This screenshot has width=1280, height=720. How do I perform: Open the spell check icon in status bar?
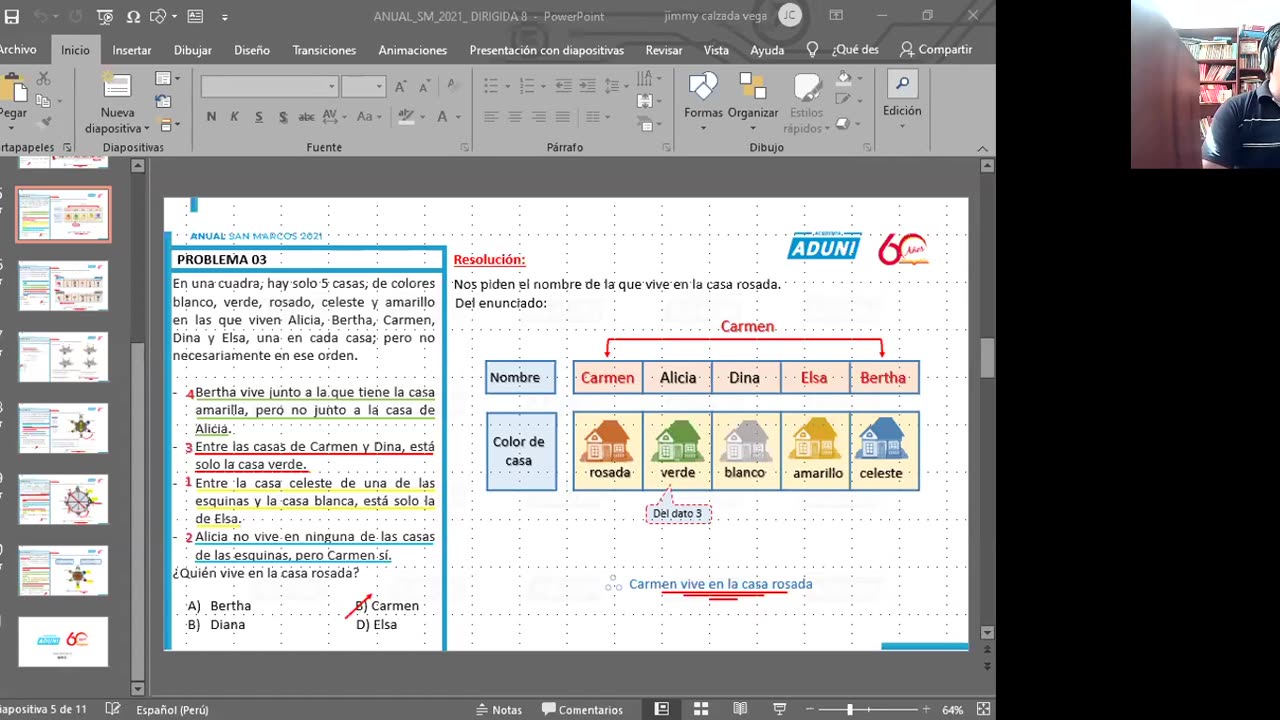point(113,709)
